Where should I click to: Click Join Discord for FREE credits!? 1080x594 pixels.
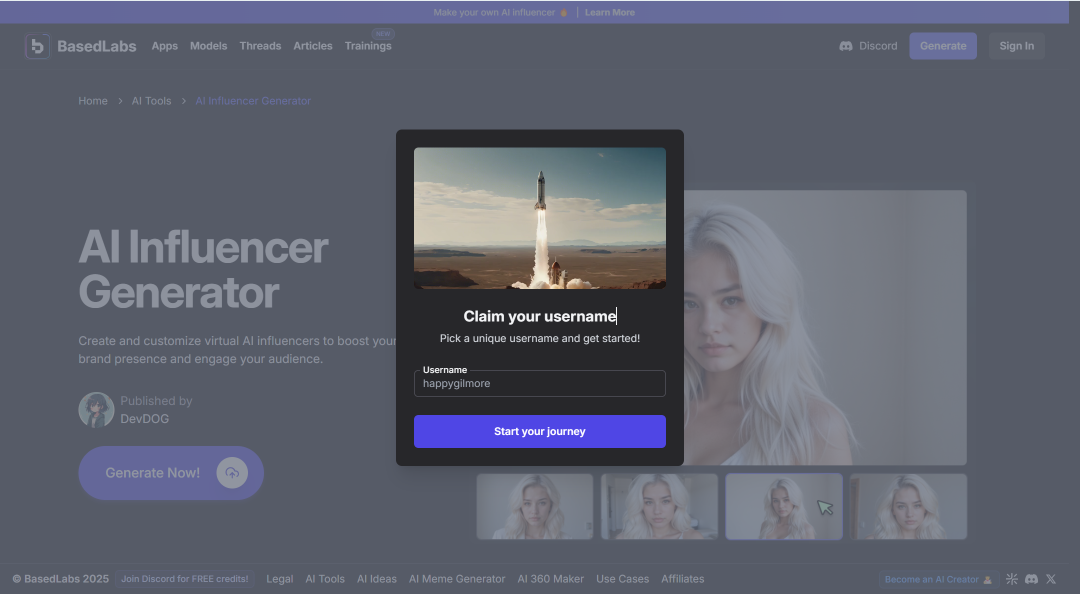pyautogui.click(x=185, y=579)
